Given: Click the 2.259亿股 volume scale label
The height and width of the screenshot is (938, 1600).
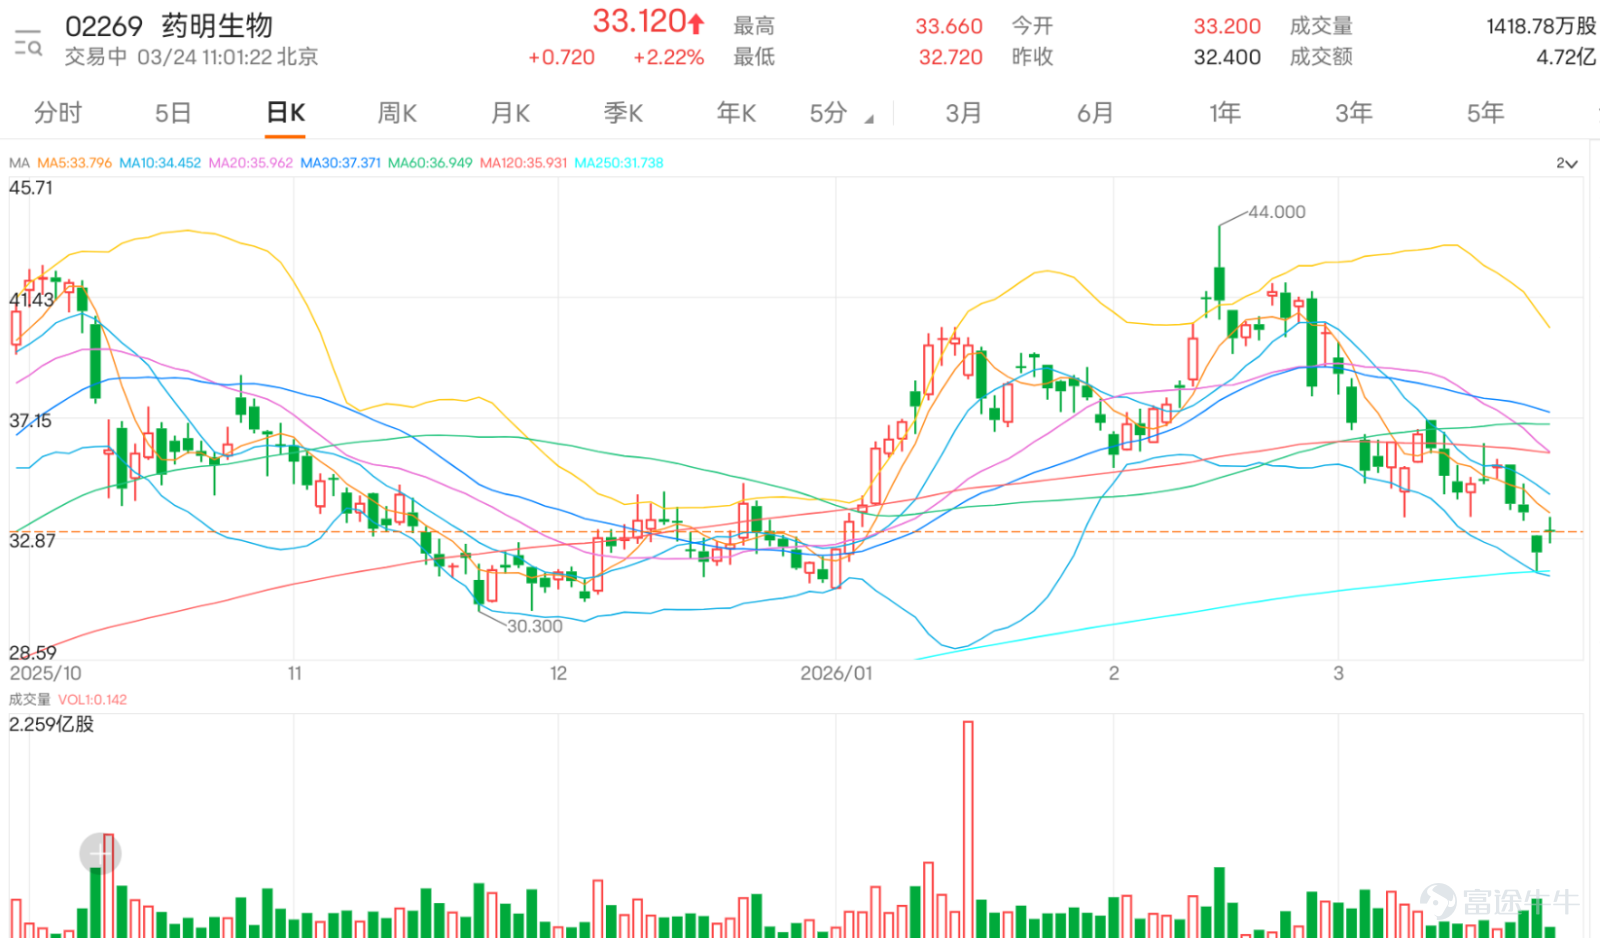Looking at the screenshot, I should coord(51,724).
